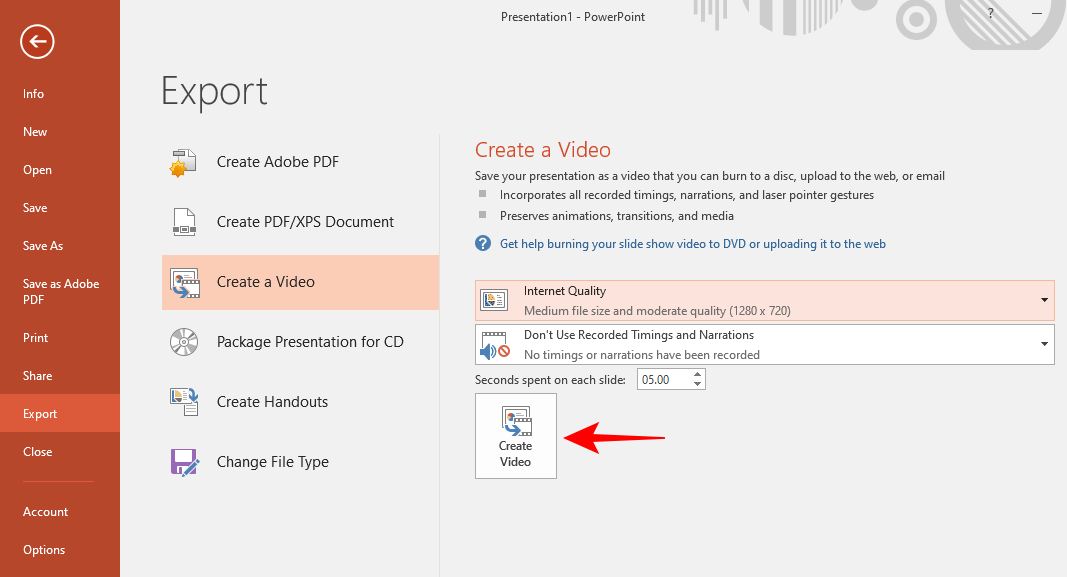Click the seconds spinner up arrow

tap(695, 373)
